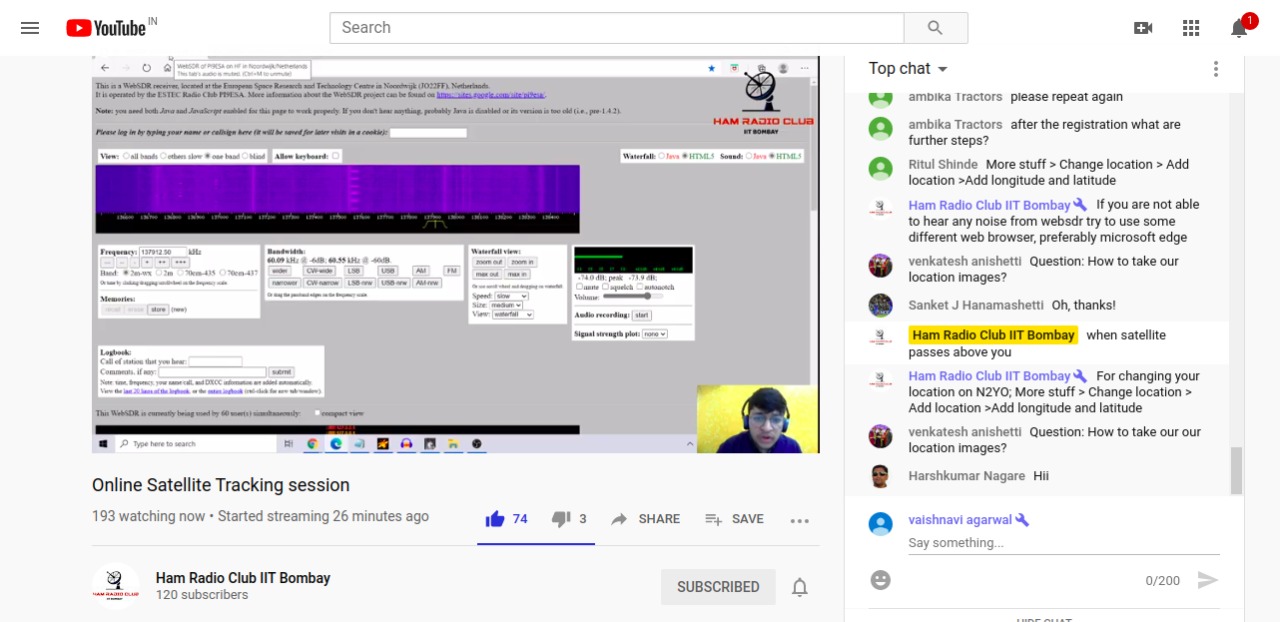This screenshot has width=1280, height=622.
Task: Click the SUBSCRIBED button
Action: [x=718, y=587]
